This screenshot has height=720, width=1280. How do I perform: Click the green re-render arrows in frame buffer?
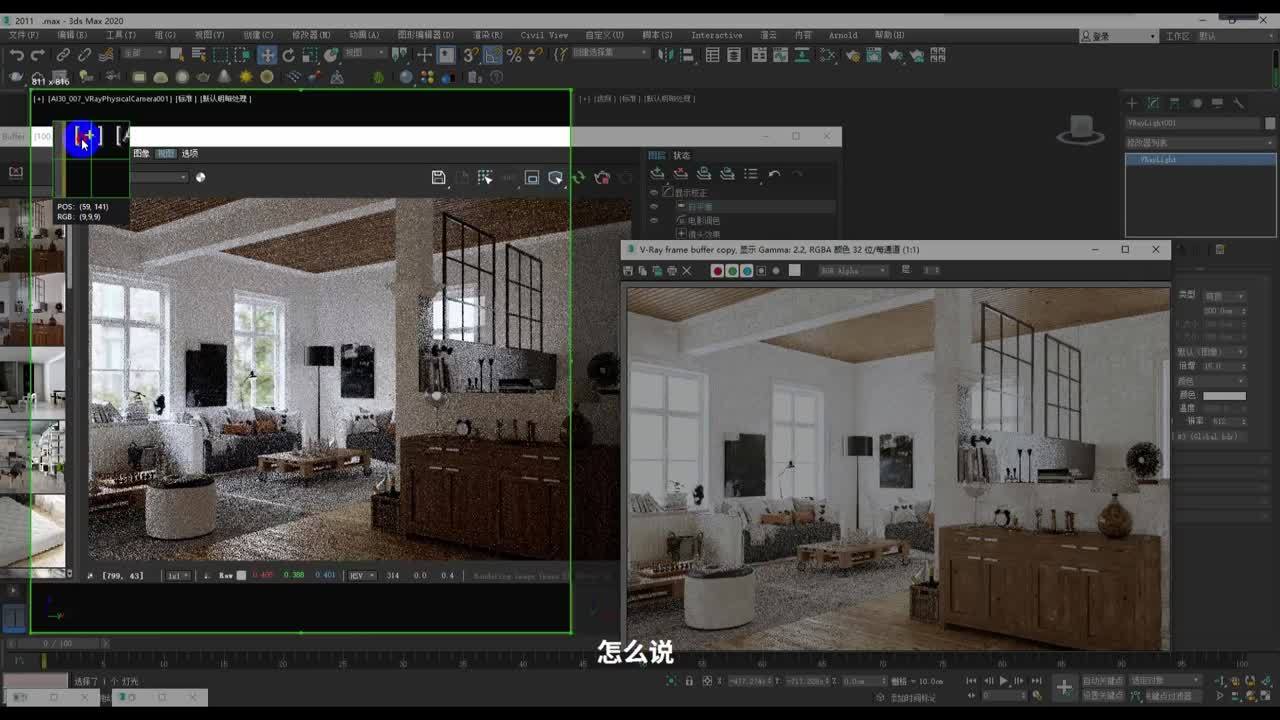pyautogui.click(x=578, y=177)
